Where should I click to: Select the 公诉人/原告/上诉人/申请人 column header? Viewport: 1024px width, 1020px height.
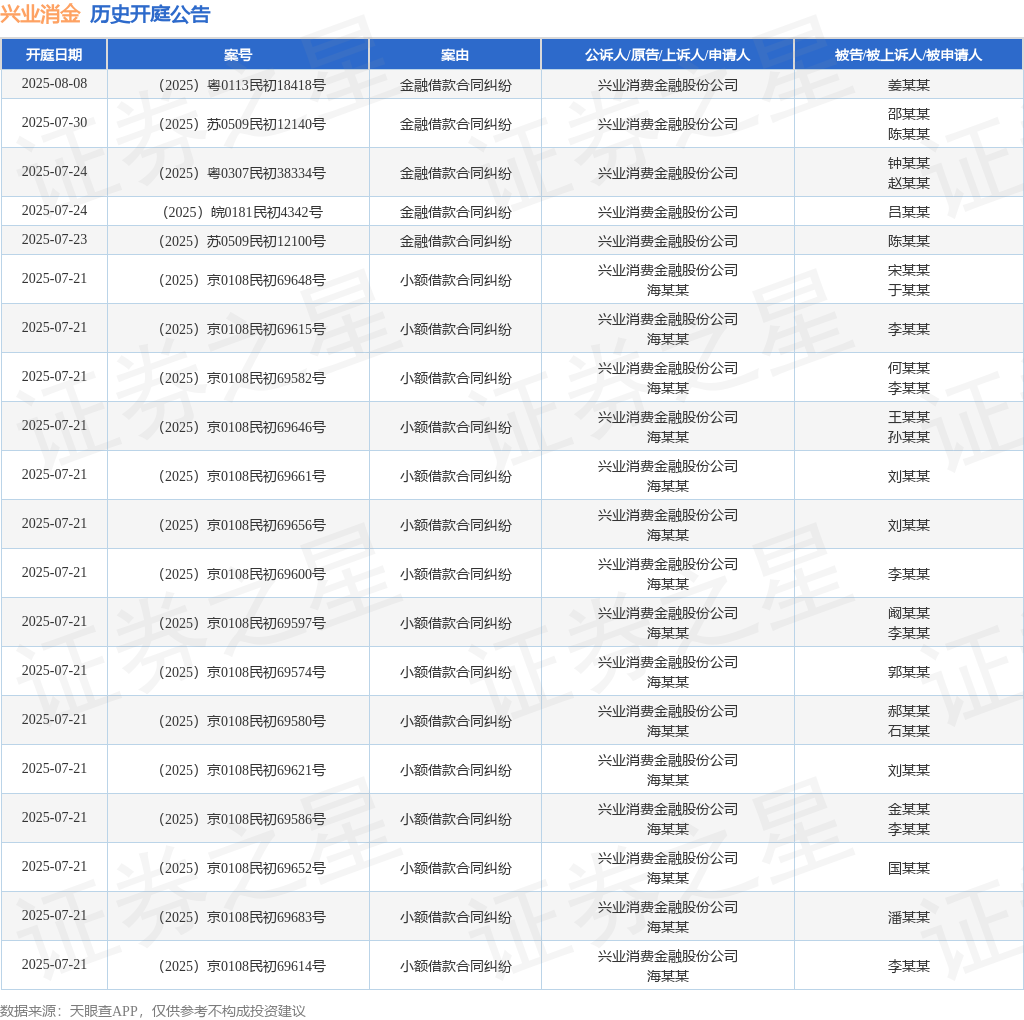click(667, 55)
